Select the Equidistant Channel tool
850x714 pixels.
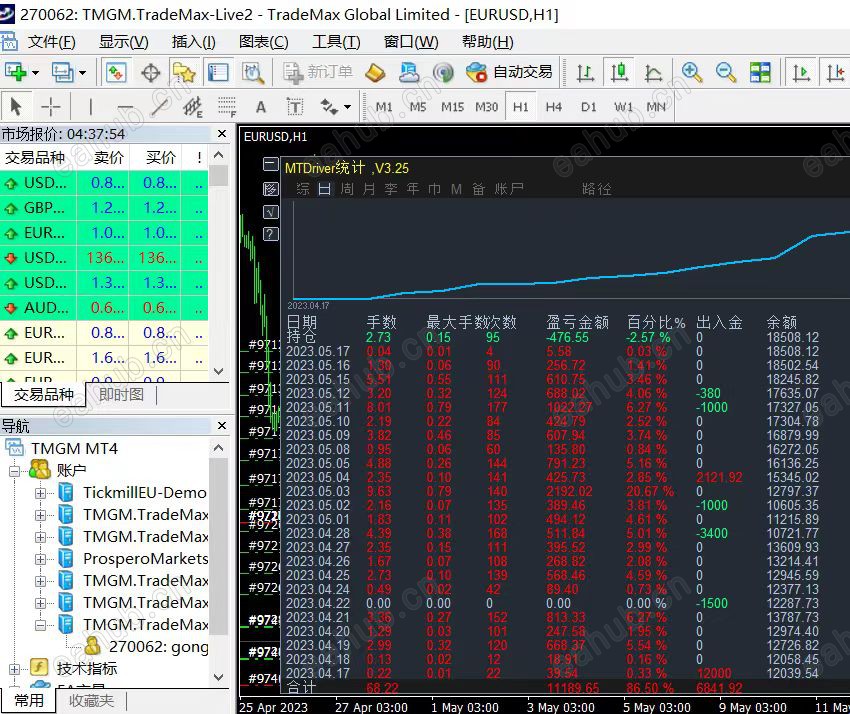(193, 106)
